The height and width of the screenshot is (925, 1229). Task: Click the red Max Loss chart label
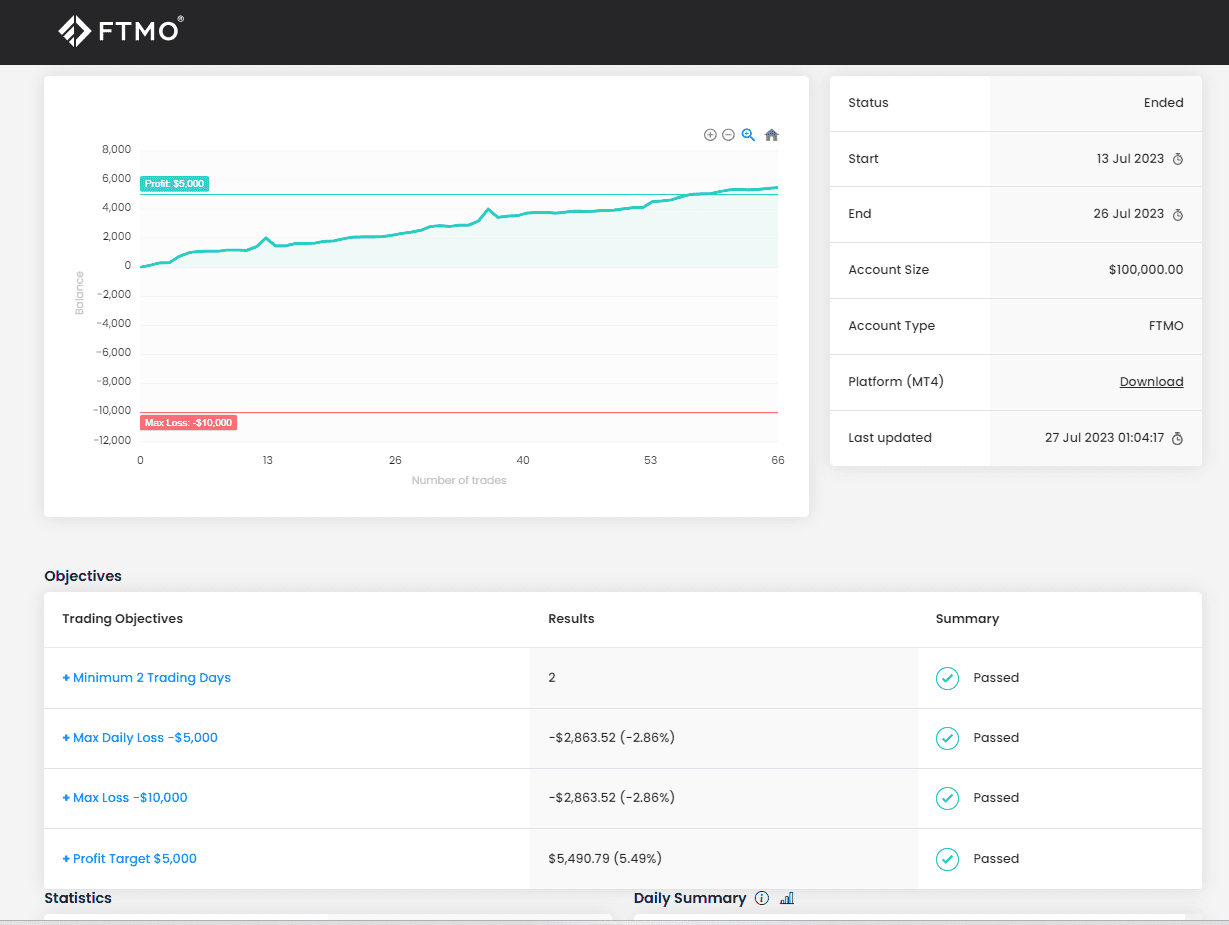[188, 423]
